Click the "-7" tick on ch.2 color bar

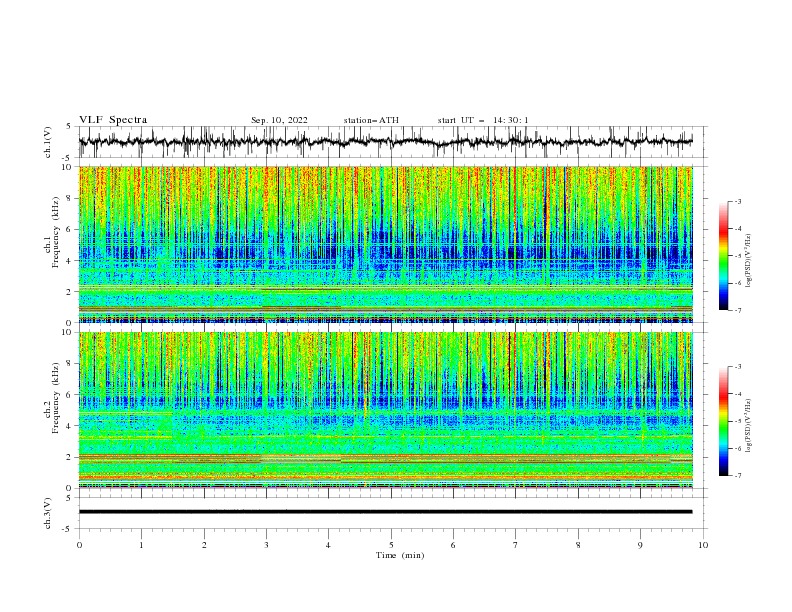pyautogui.click(x=738, y=476)
